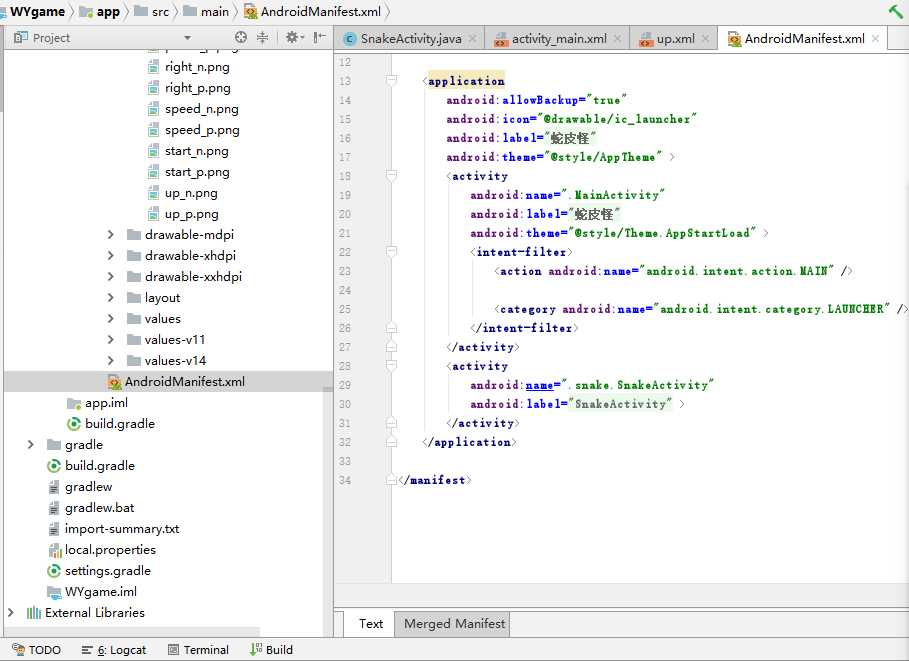The height and width of the screenshot is (661, 909).
Task: Expand the layout folder
Action: [110, 297]
